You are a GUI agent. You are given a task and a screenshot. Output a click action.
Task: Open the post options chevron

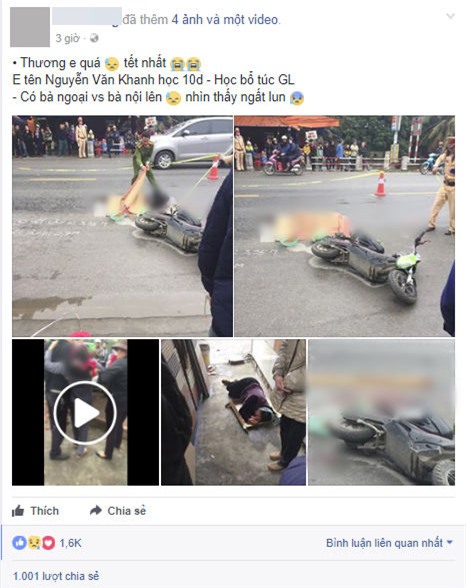[450, 16]
